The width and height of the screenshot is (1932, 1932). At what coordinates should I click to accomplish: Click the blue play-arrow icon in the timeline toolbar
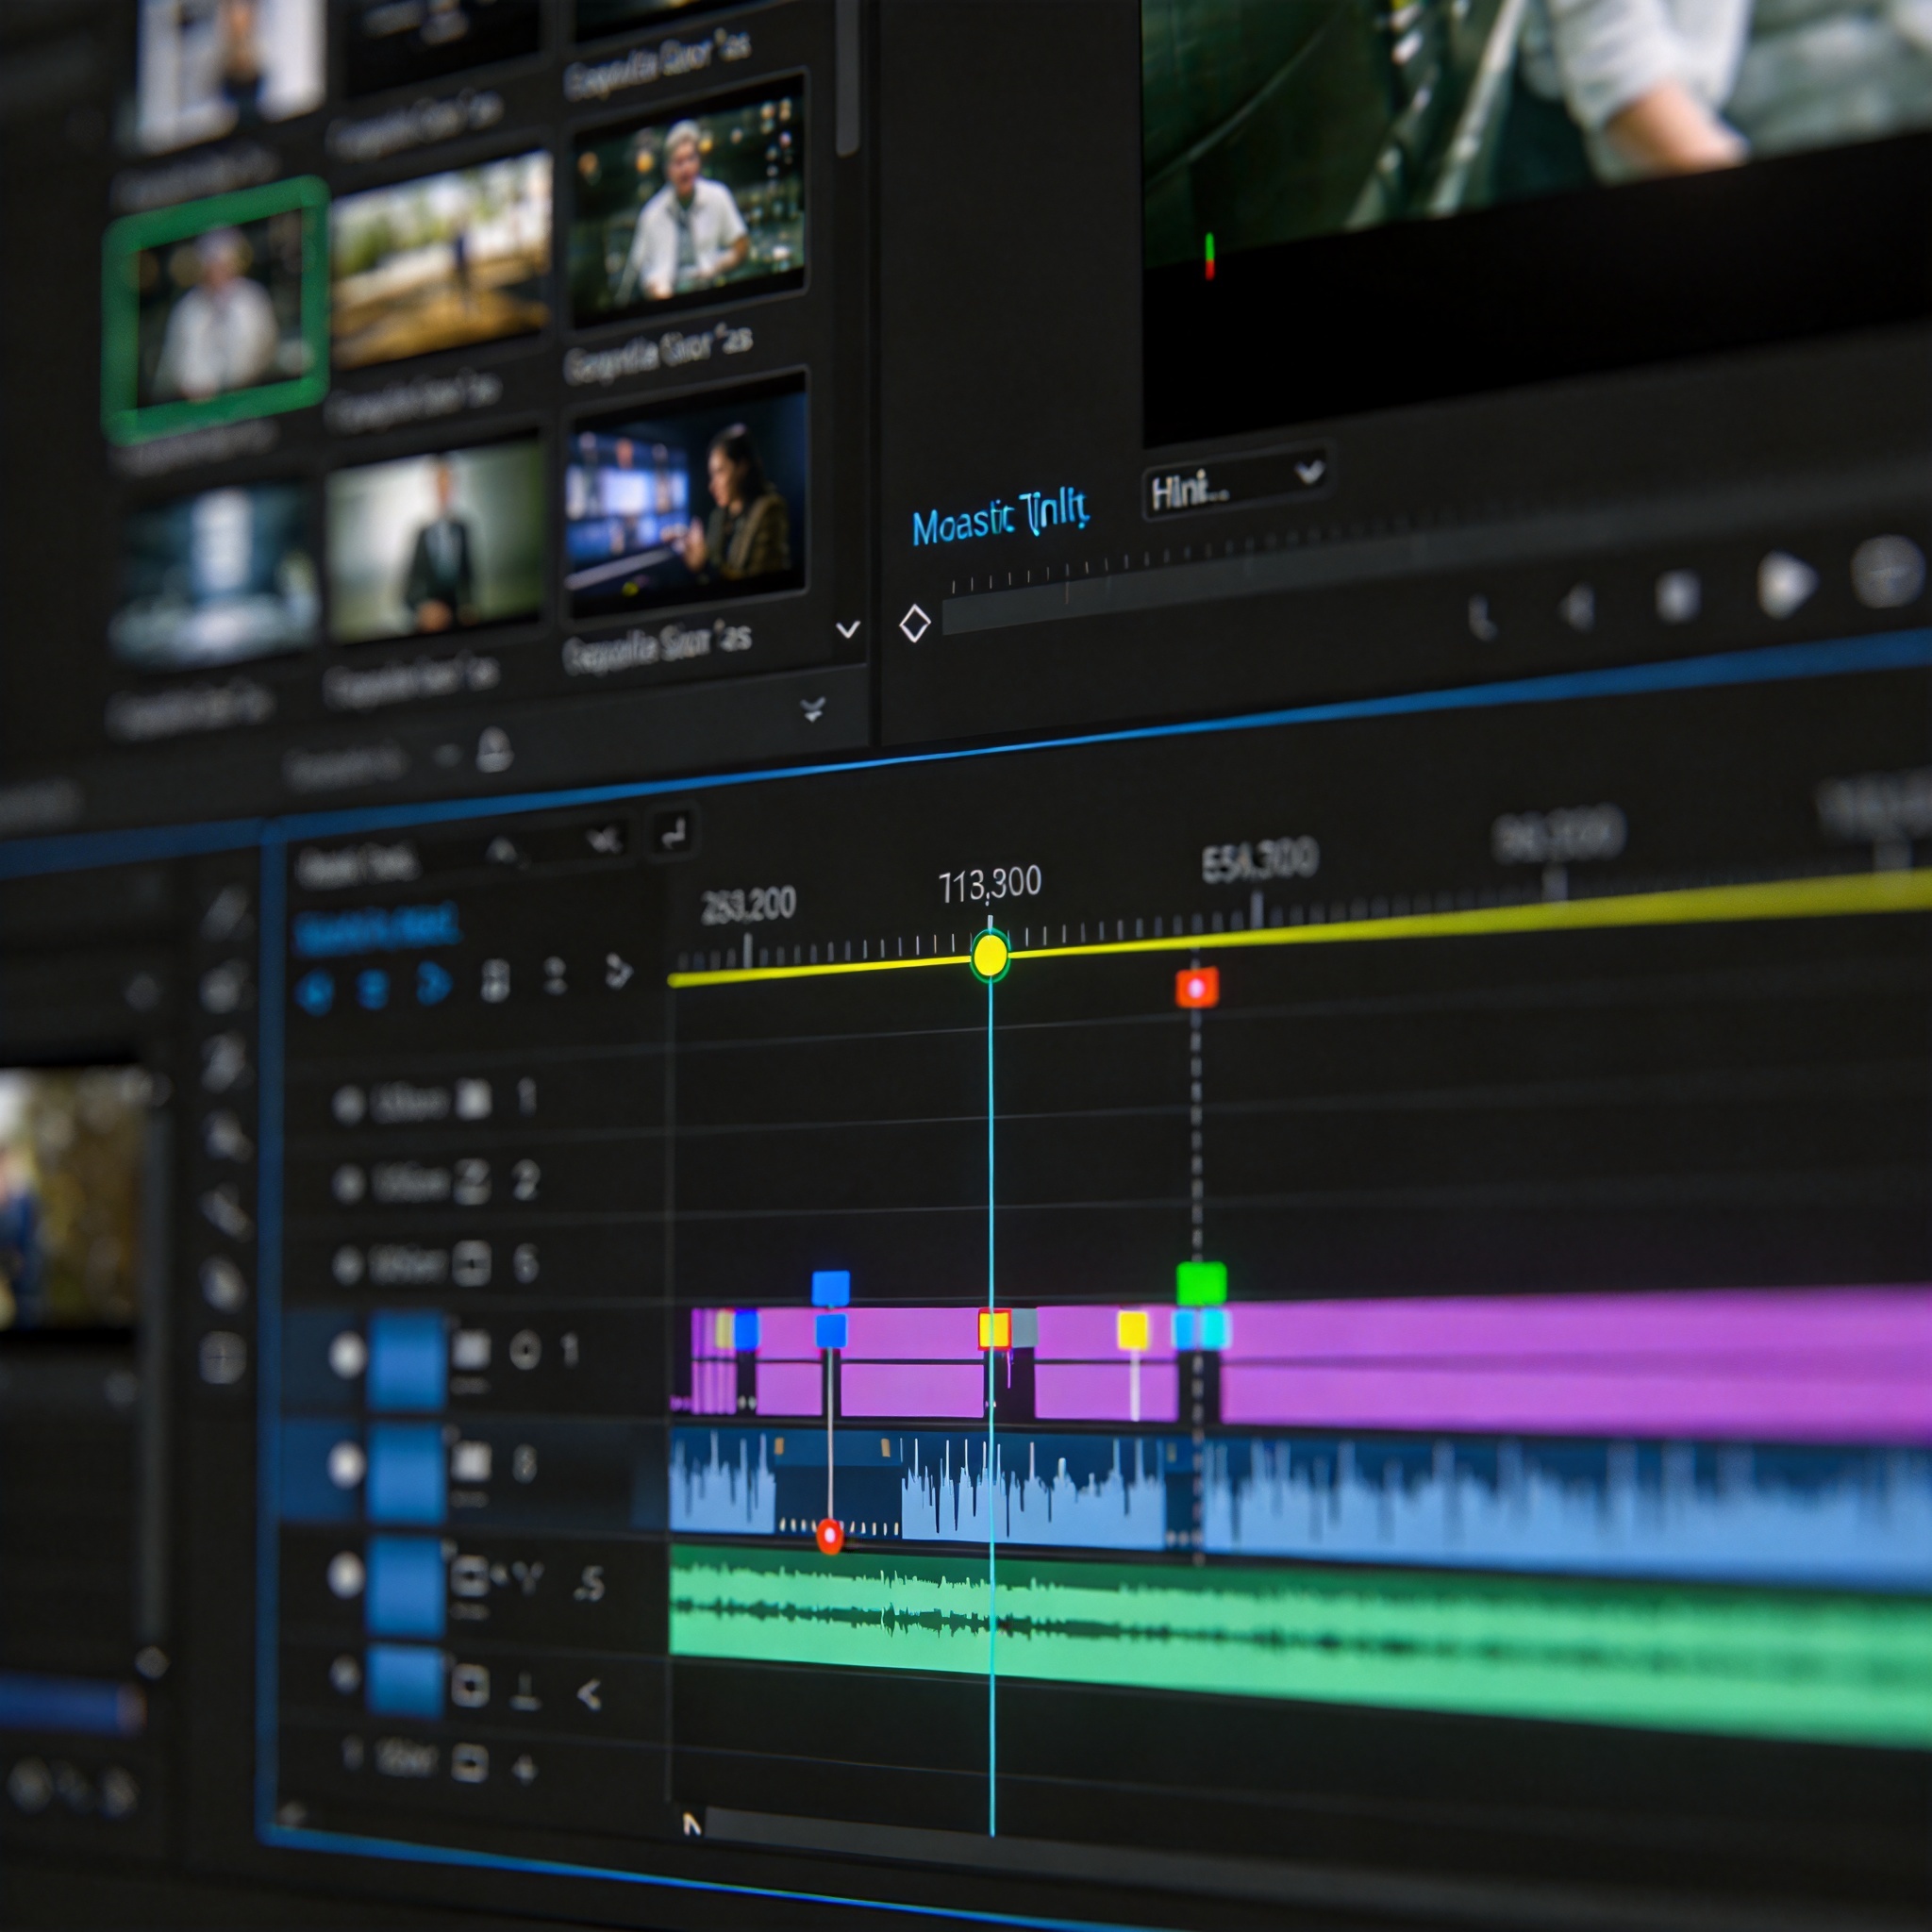(433, 985)
